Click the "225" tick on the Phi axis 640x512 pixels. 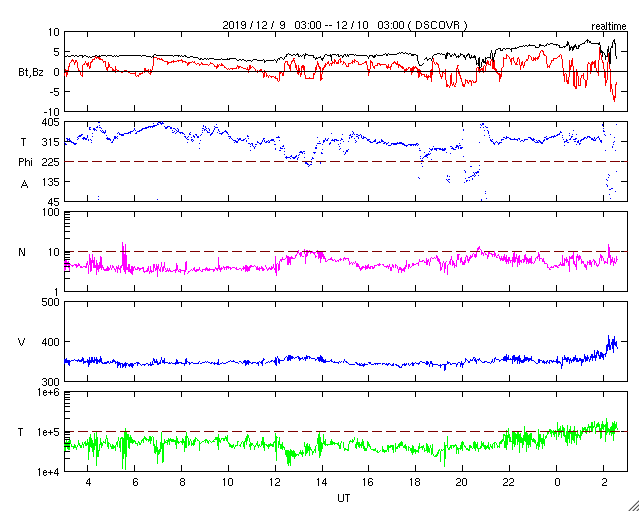(x=51, y=162)
